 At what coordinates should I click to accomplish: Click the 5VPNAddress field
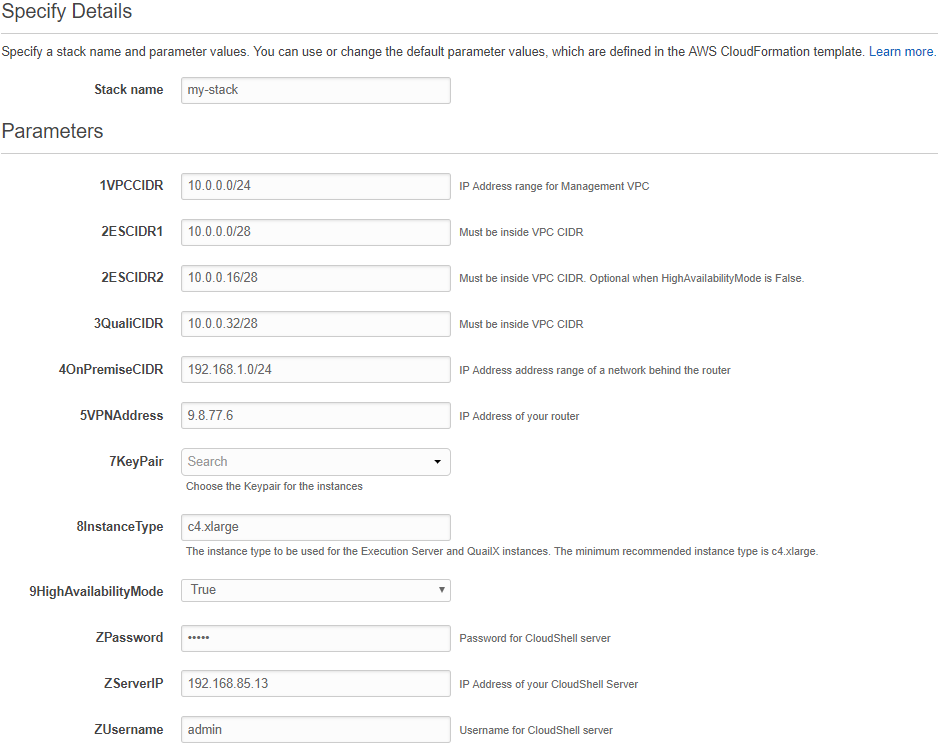coord(316,415)
